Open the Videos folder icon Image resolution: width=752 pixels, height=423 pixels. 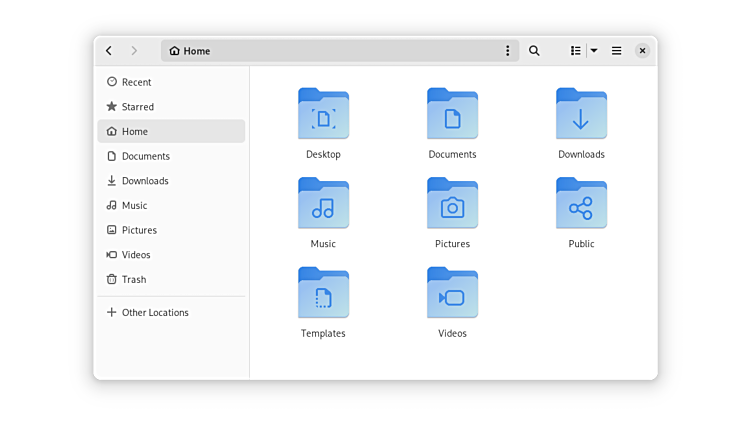(x=452, y=292)
